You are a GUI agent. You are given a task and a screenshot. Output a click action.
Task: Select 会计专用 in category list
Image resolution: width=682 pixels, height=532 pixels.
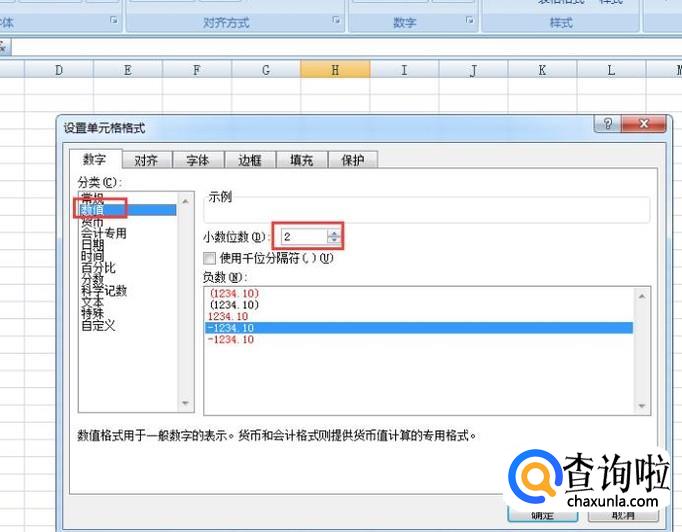[x=104, y=234]
